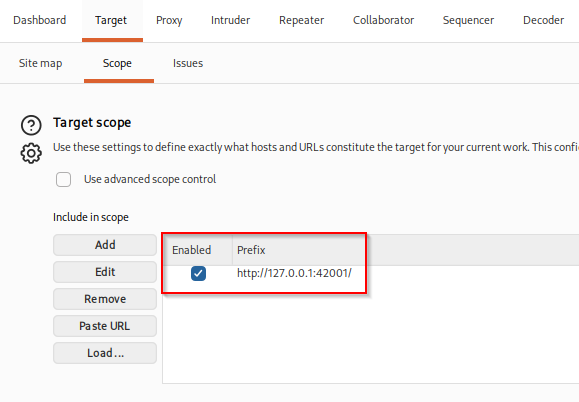The image size is (579, 402).
Task: Click Add button for scope
Action: (x=105, y=245)
